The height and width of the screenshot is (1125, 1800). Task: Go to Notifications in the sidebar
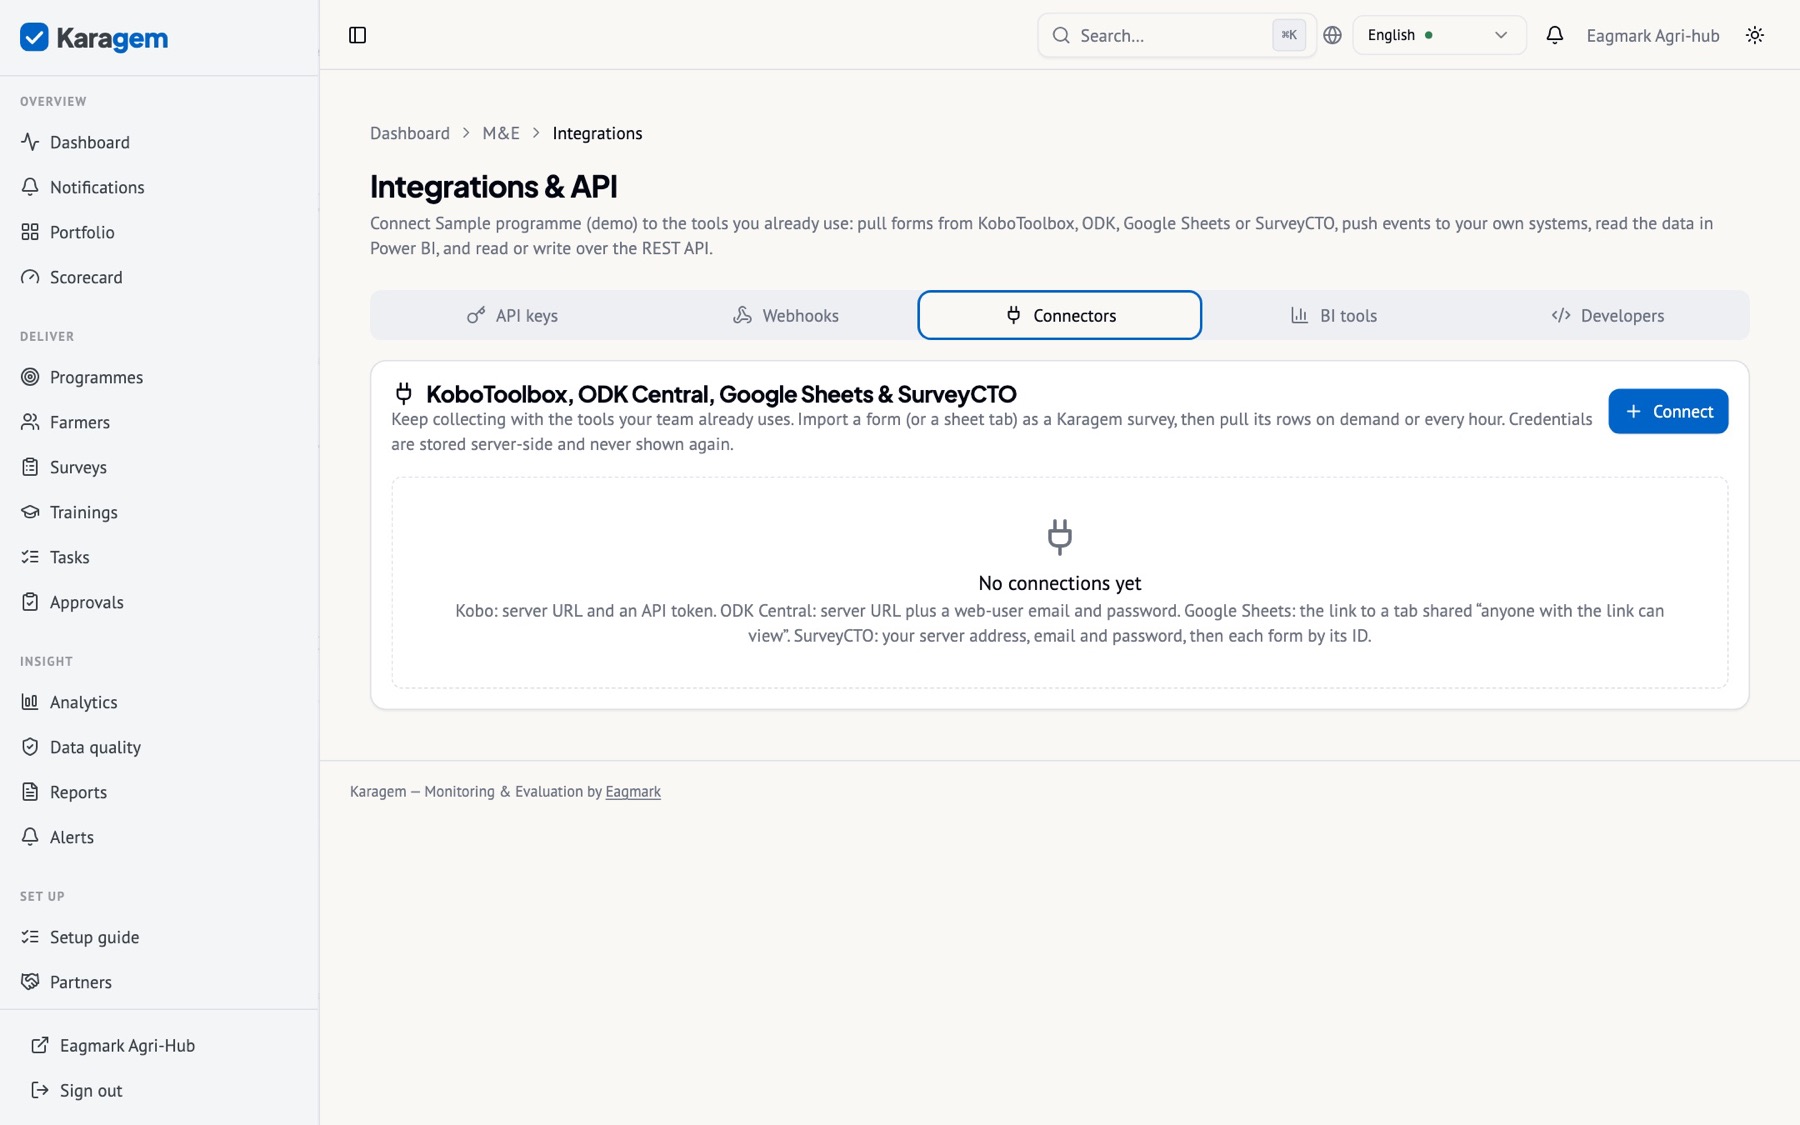(97, 187)
